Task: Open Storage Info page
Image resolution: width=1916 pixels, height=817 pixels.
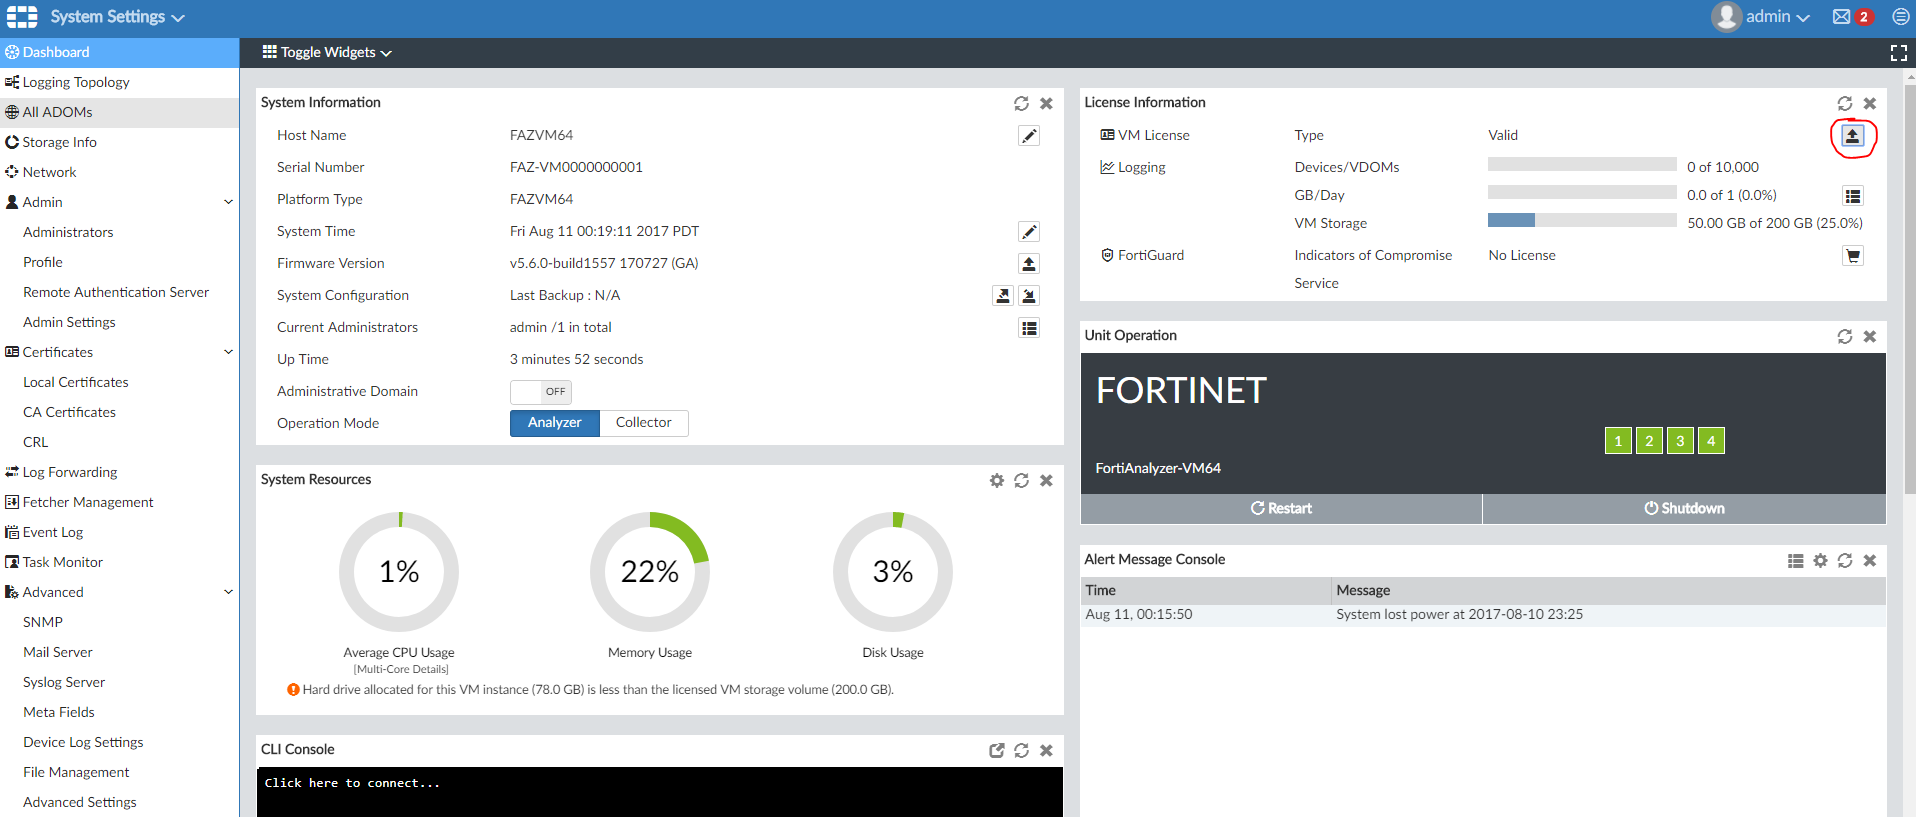Action: tap(120, 142)
